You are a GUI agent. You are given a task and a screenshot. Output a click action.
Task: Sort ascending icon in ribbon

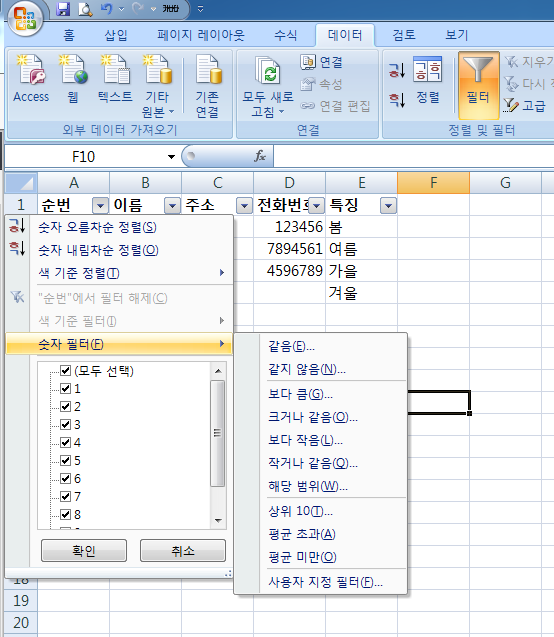click(397, 70)
